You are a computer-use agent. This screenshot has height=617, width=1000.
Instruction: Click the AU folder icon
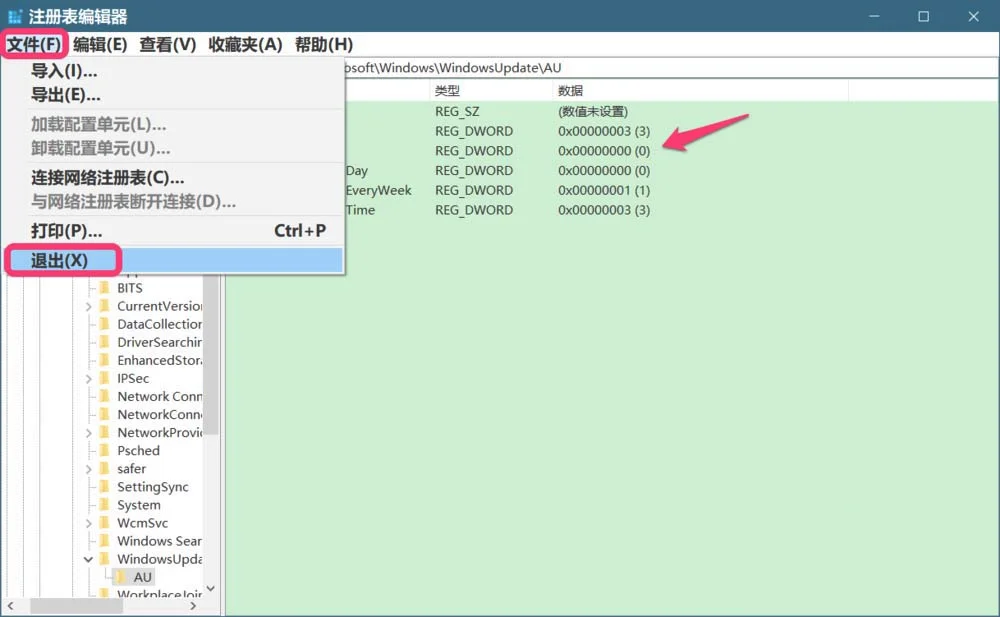click(x=121, y=577)
